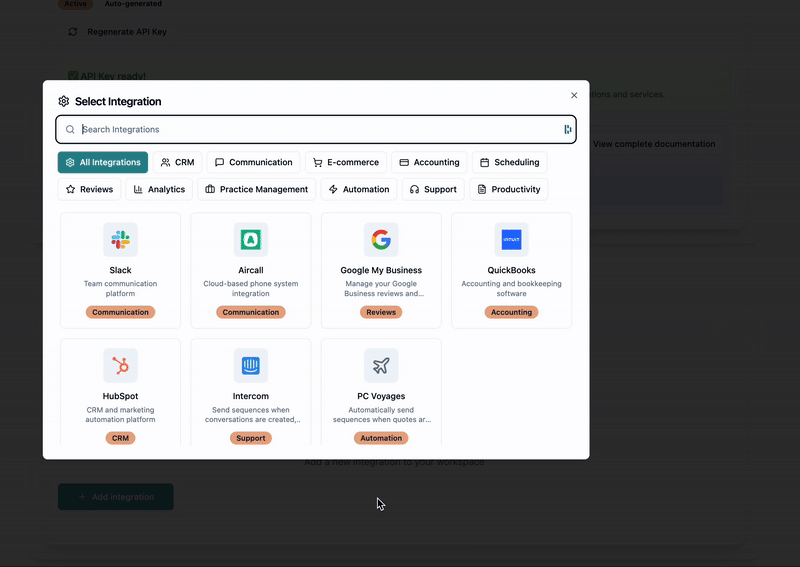Choose the Aircall integration title

pyautogui.click(x=251, y=270)
